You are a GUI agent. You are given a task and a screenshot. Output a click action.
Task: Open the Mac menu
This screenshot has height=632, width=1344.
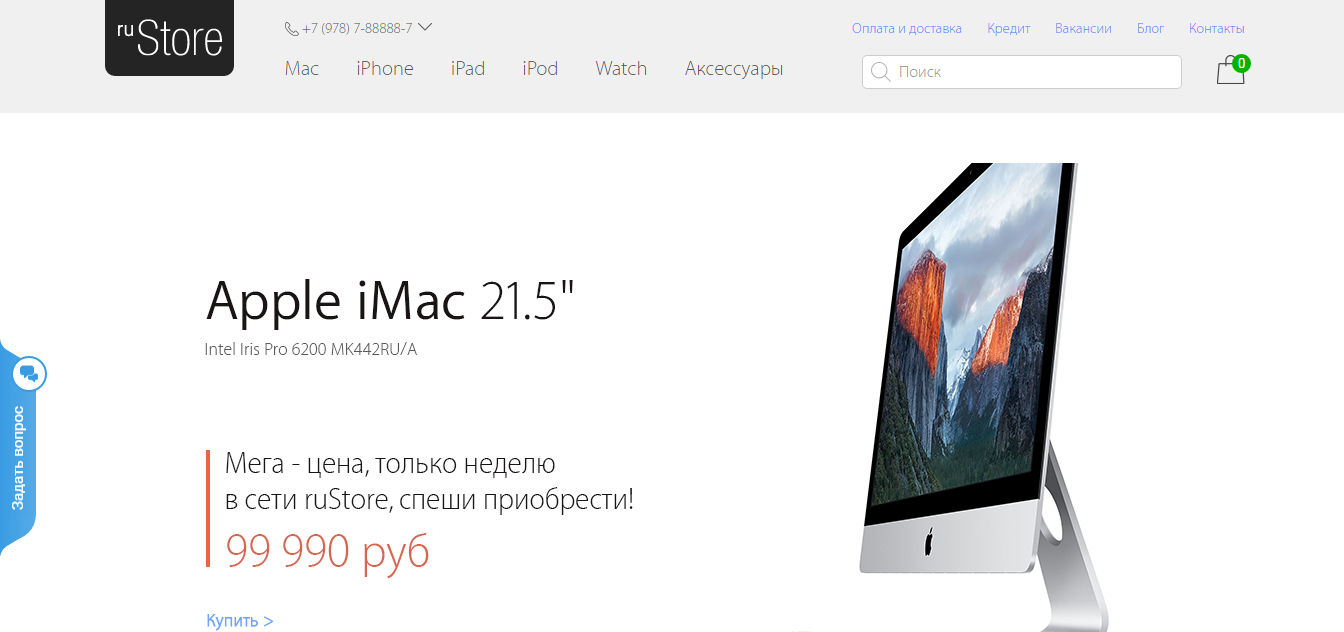[x=302, y=69]
